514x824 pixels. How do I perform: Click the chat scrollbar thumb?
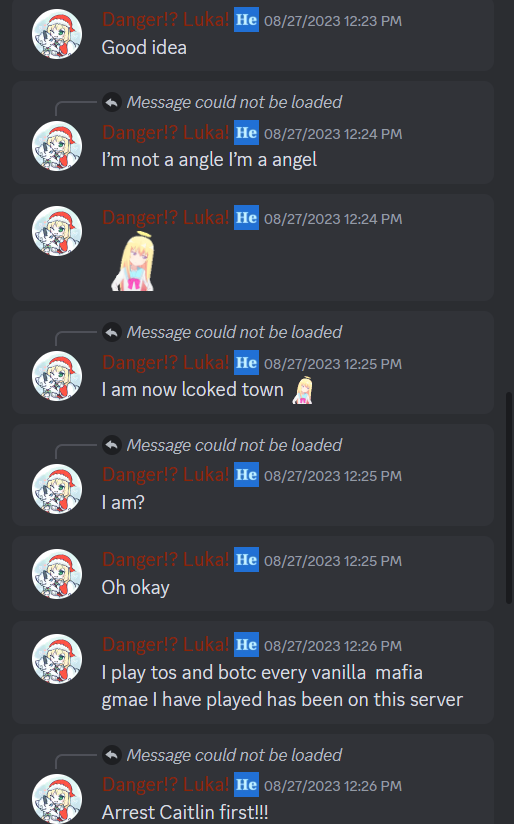[509, 497]
